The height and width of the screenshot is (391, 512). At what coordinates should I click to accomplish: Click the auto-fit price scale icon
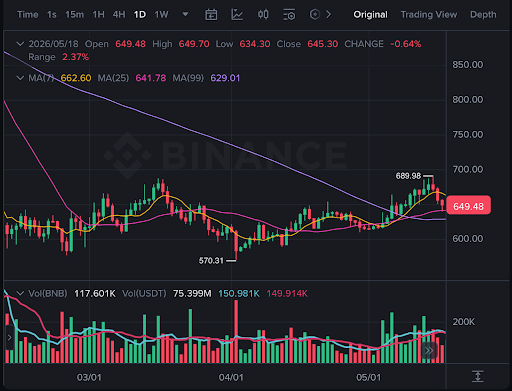478,377
